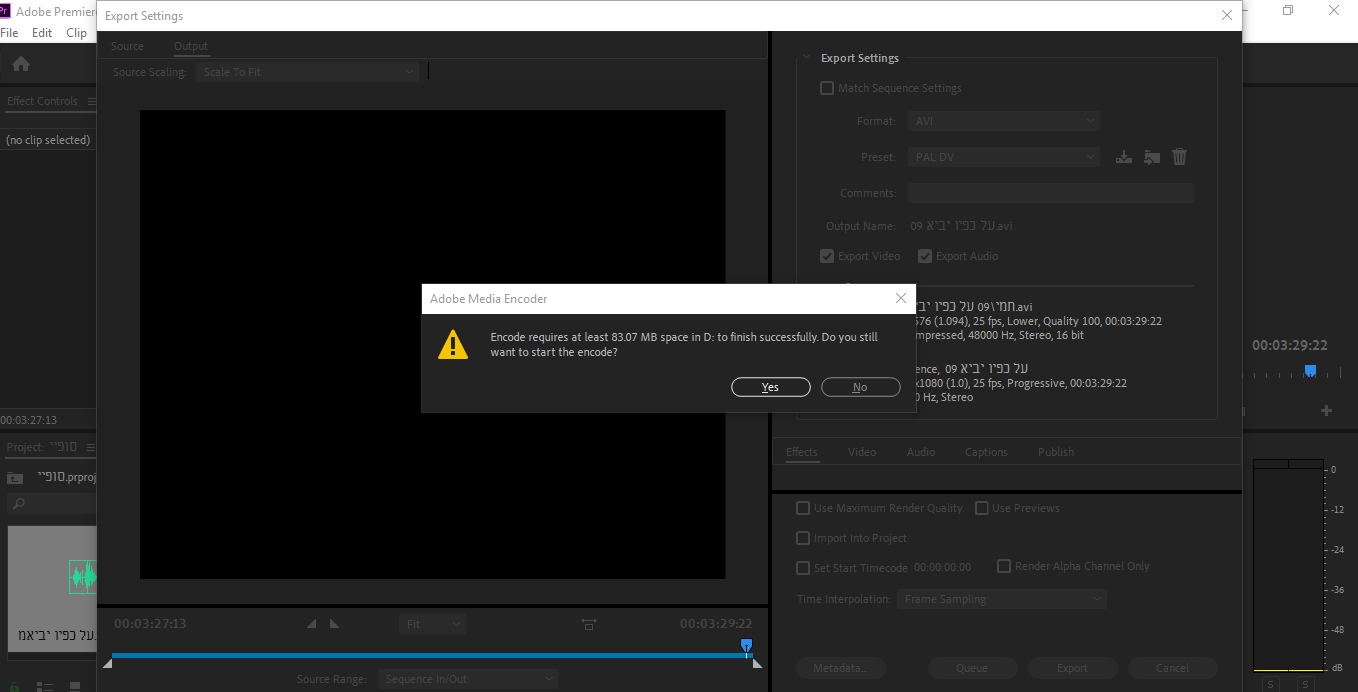The image size is (1358, 692).
Task: Switch to the Audio tab
Action: pyautogui.click(x=921, y=452)
